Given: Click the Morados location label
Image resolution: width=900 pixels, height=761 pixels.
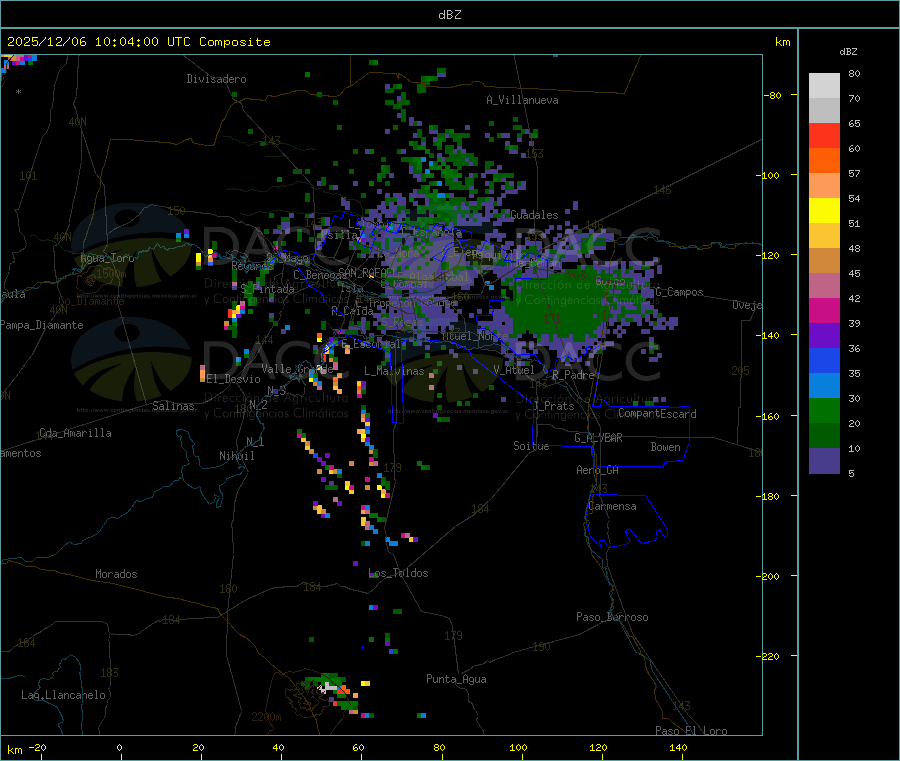Looking at the screenshot, I should click(x=117, y=574).
